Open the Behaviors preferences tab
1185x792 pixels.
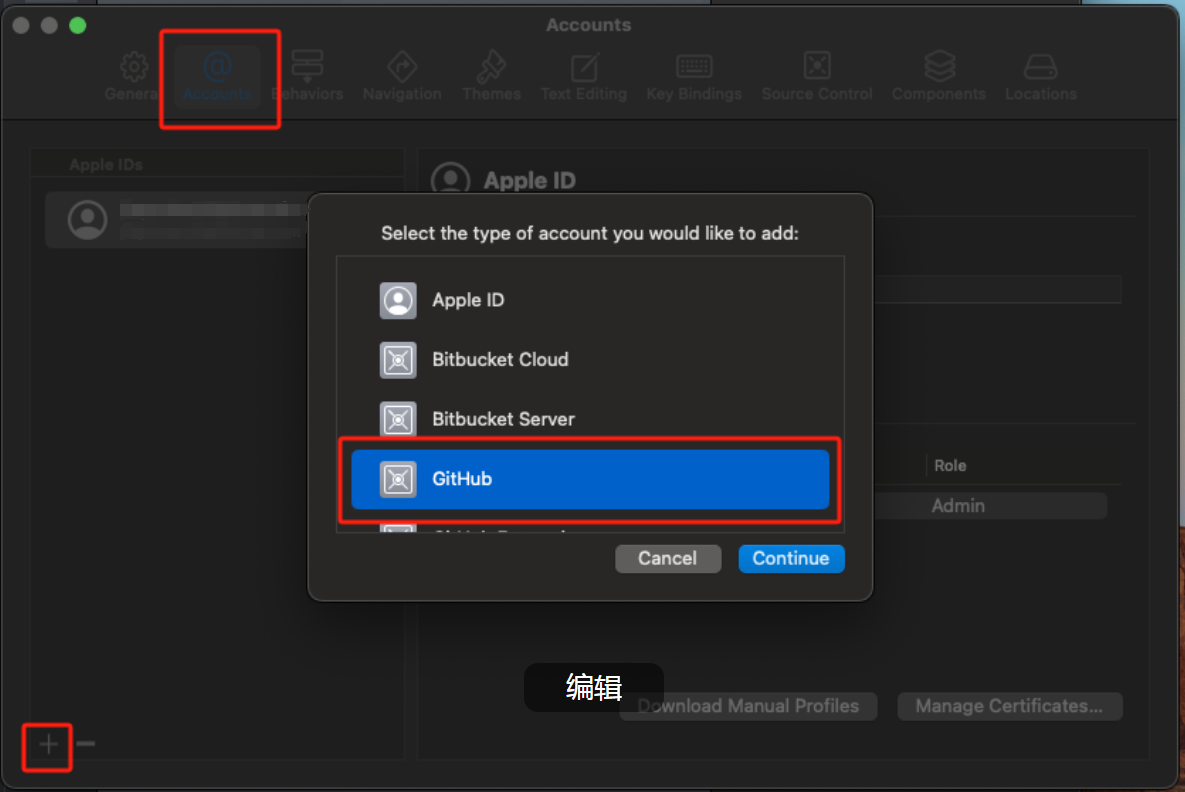308,76
